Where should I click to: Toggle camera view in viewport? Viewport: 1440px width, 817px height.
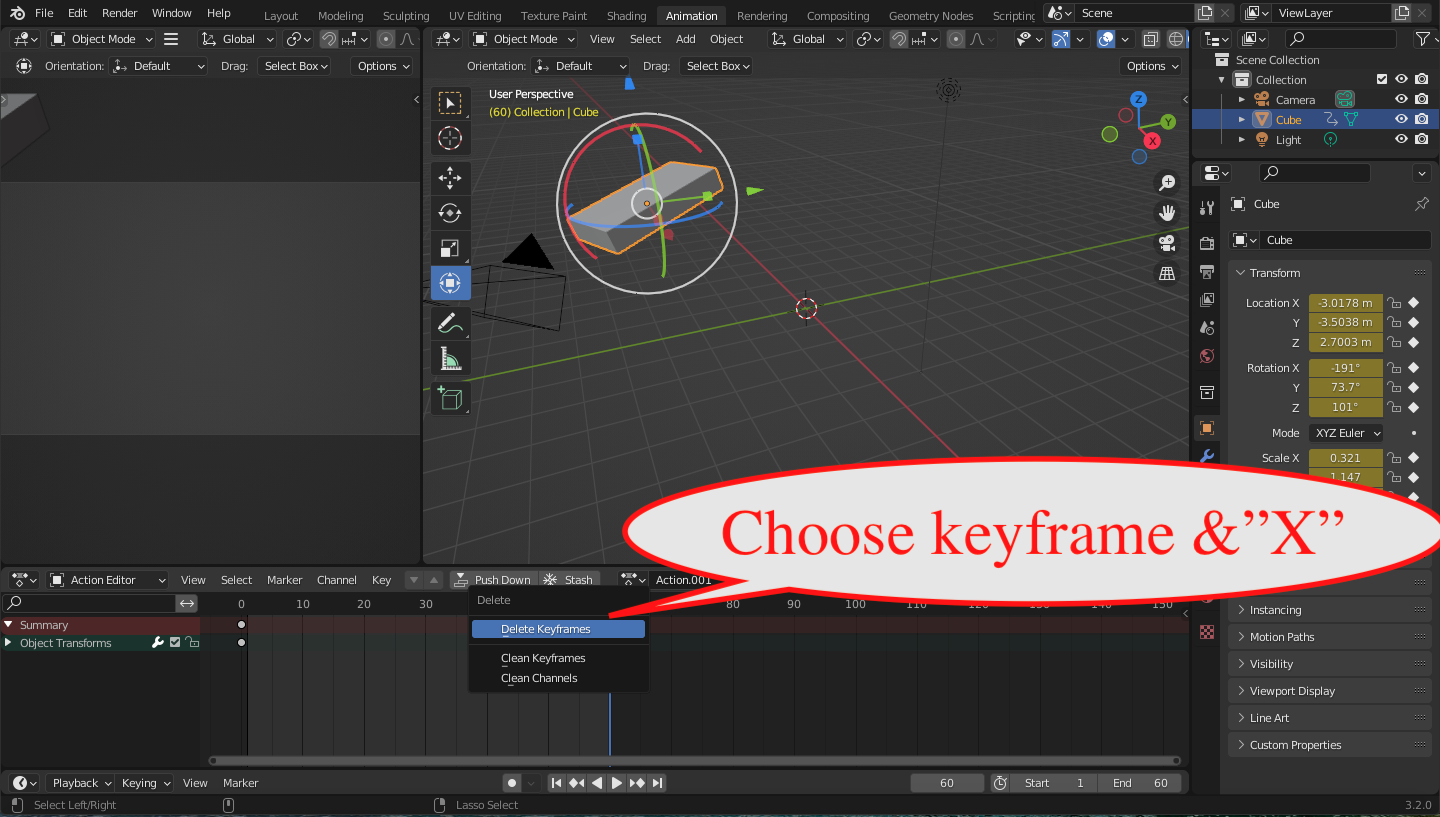1166,243
